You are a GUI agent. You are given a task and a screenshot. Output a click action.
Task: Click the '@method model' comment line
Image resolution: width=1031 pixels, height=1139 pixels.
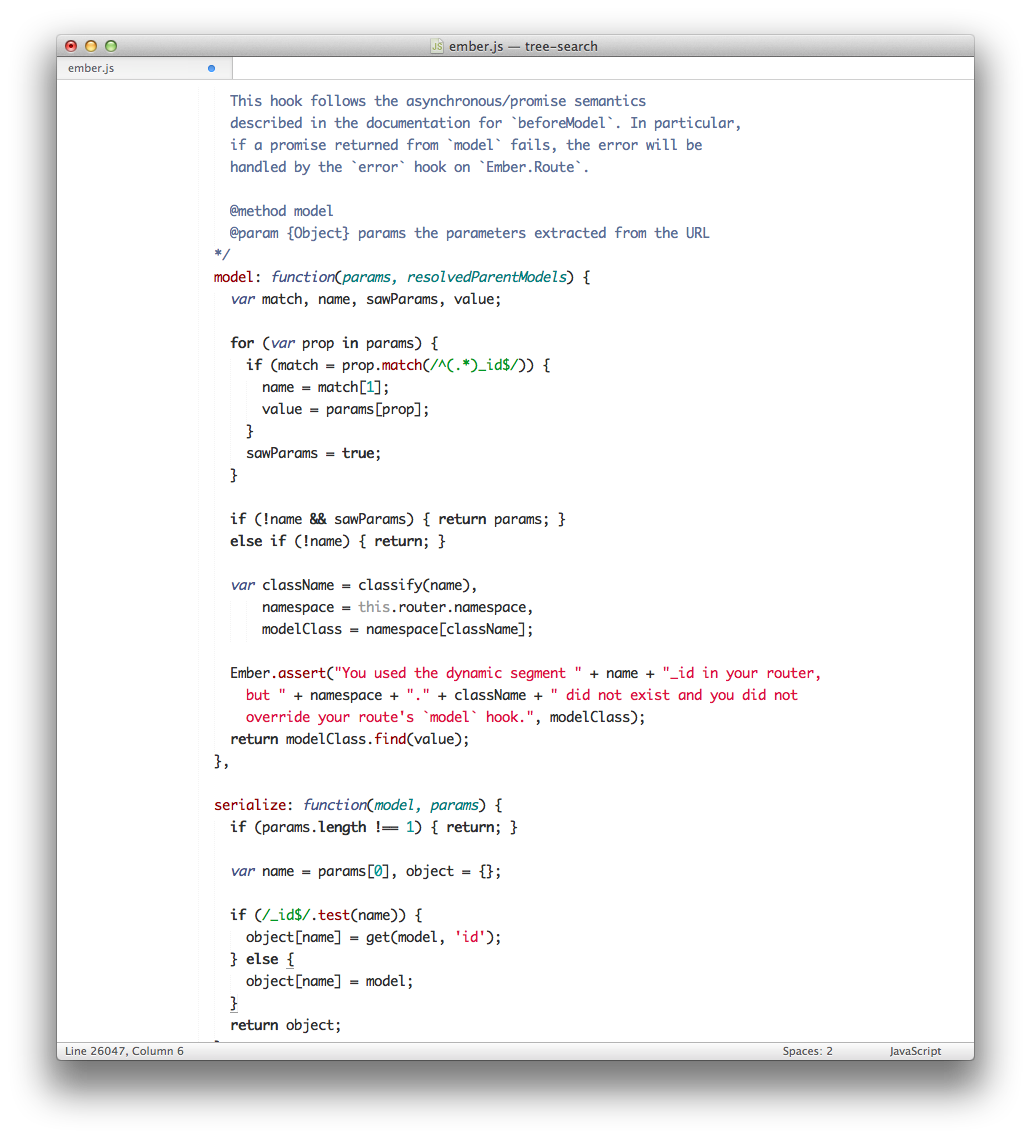coord(282,211)
